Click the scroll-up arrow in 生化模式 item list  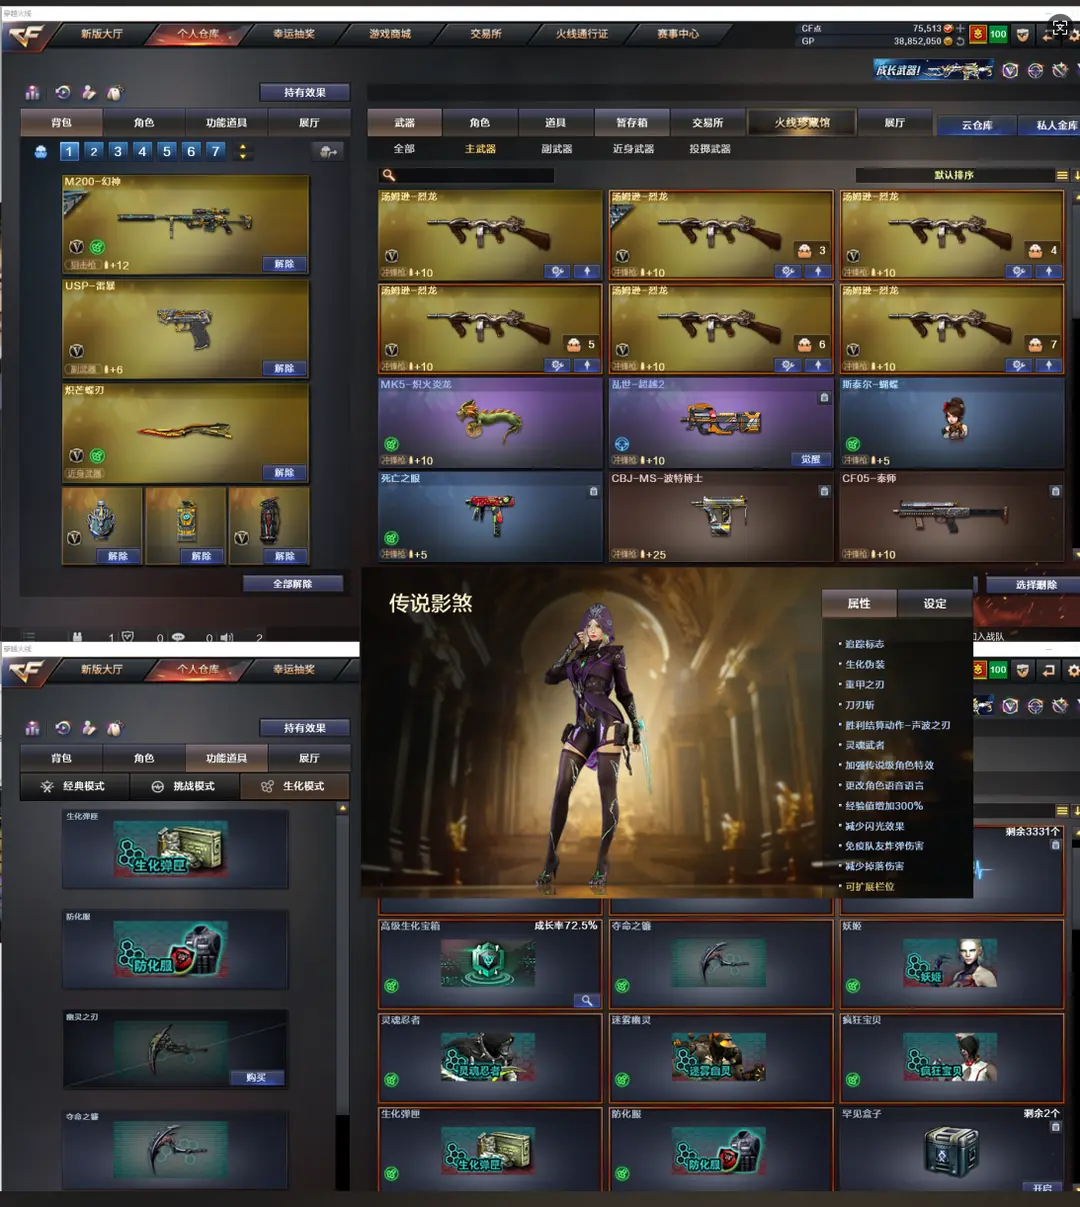pos(343,808)
